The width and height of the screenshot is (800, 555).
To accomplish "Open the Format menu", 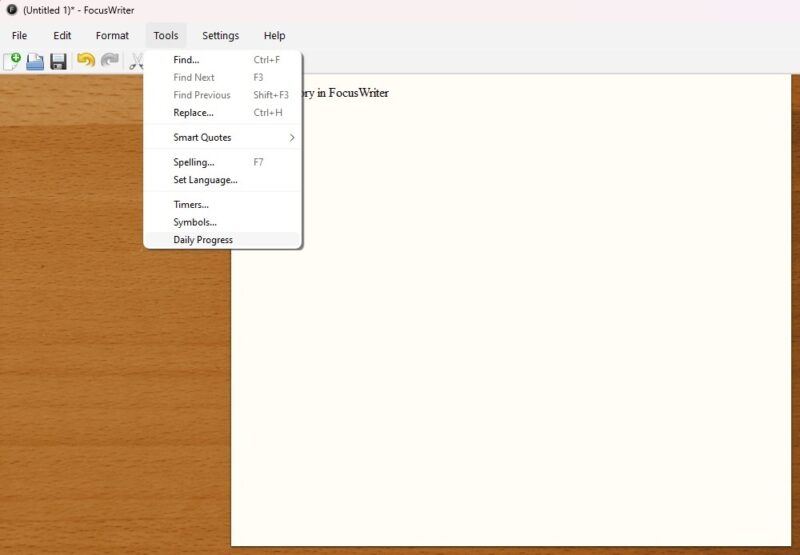I will pos(112,36).
